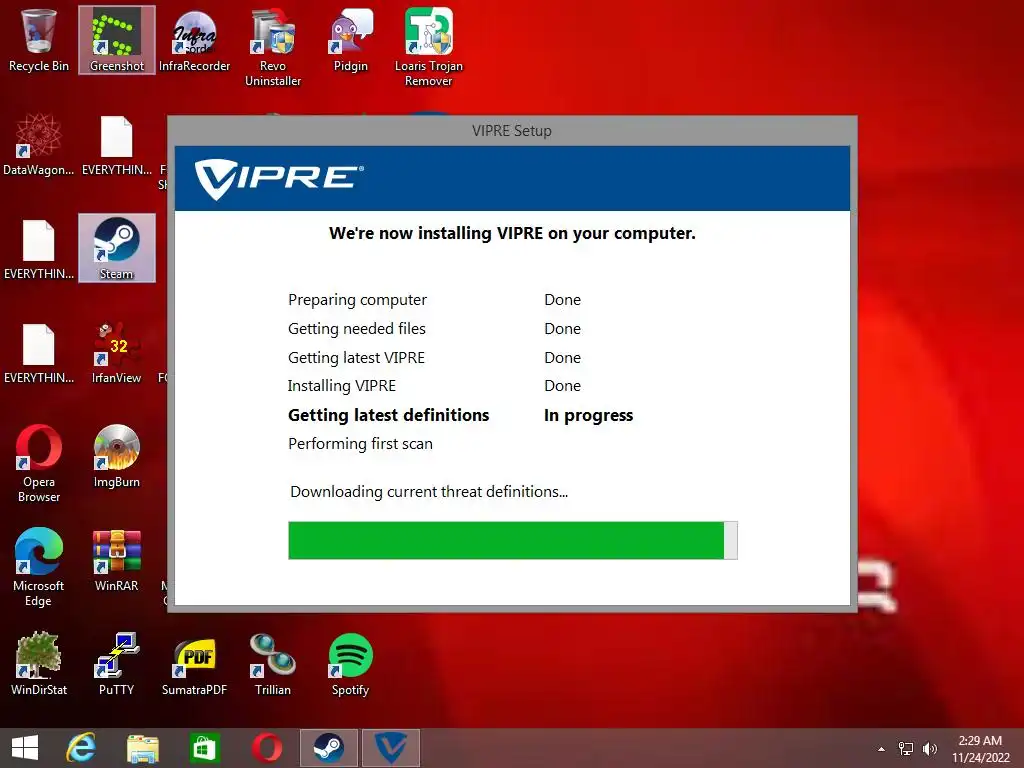Open Internet Explorer from the taskbar
The image size is (1024, 768).
[82, 748]
